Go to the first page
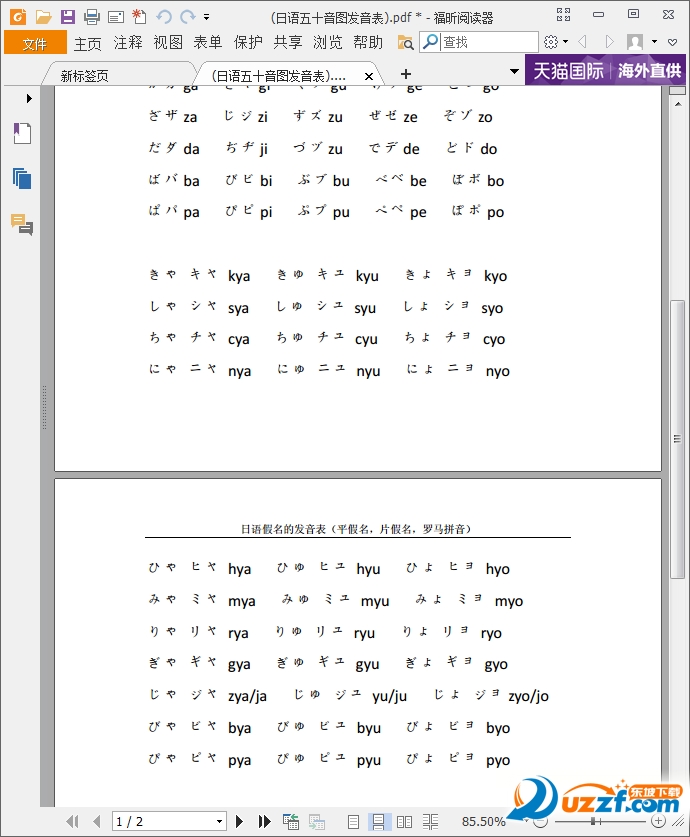This screenshot has height=837, width=690. coord(72,821)
